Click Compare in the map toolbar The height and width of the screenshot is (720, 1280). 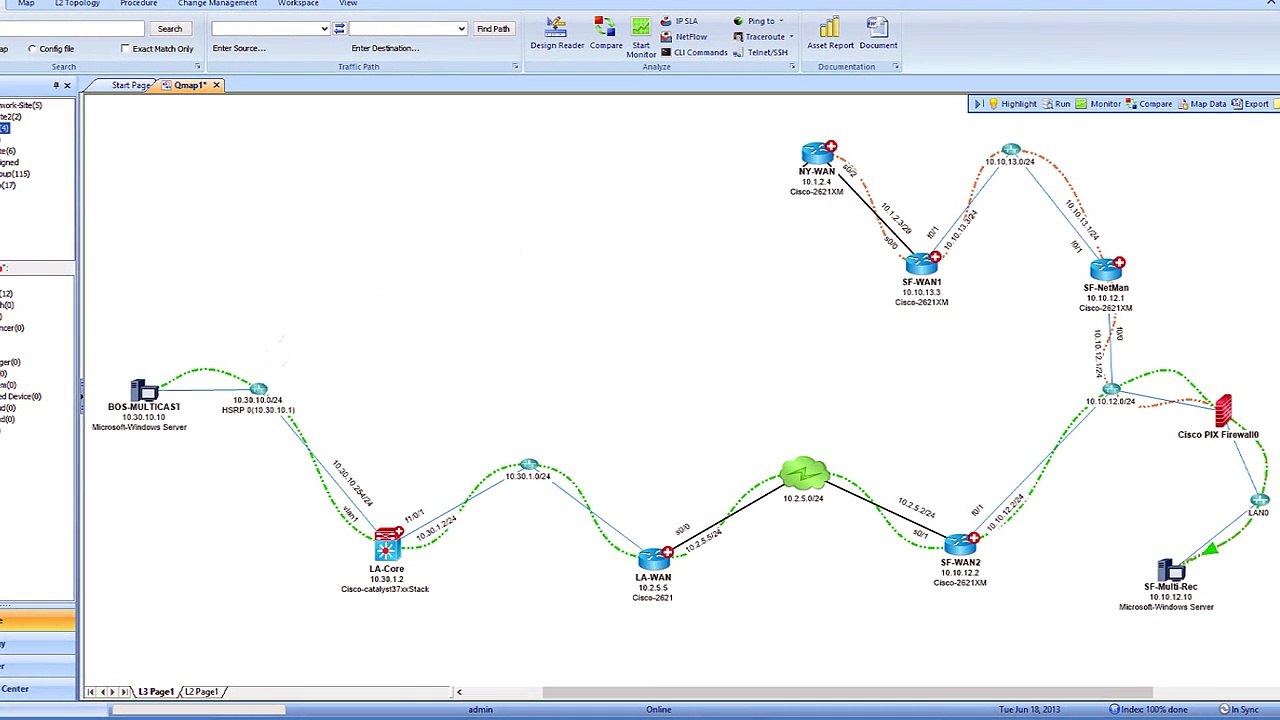pyautogui.click(x=1149, y=104)
